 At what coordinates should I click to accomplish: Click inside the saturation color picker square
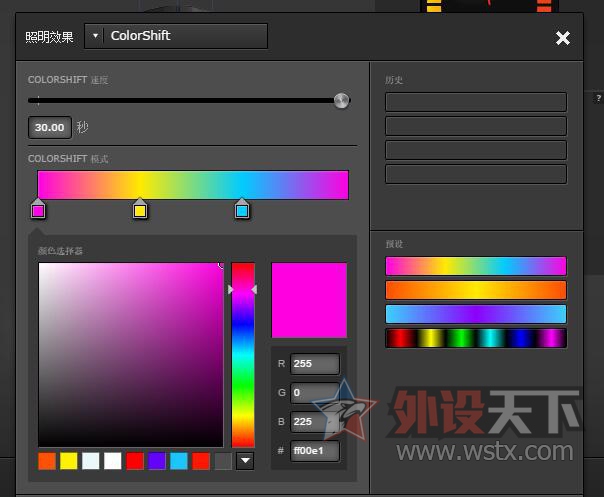pos(130,355)
